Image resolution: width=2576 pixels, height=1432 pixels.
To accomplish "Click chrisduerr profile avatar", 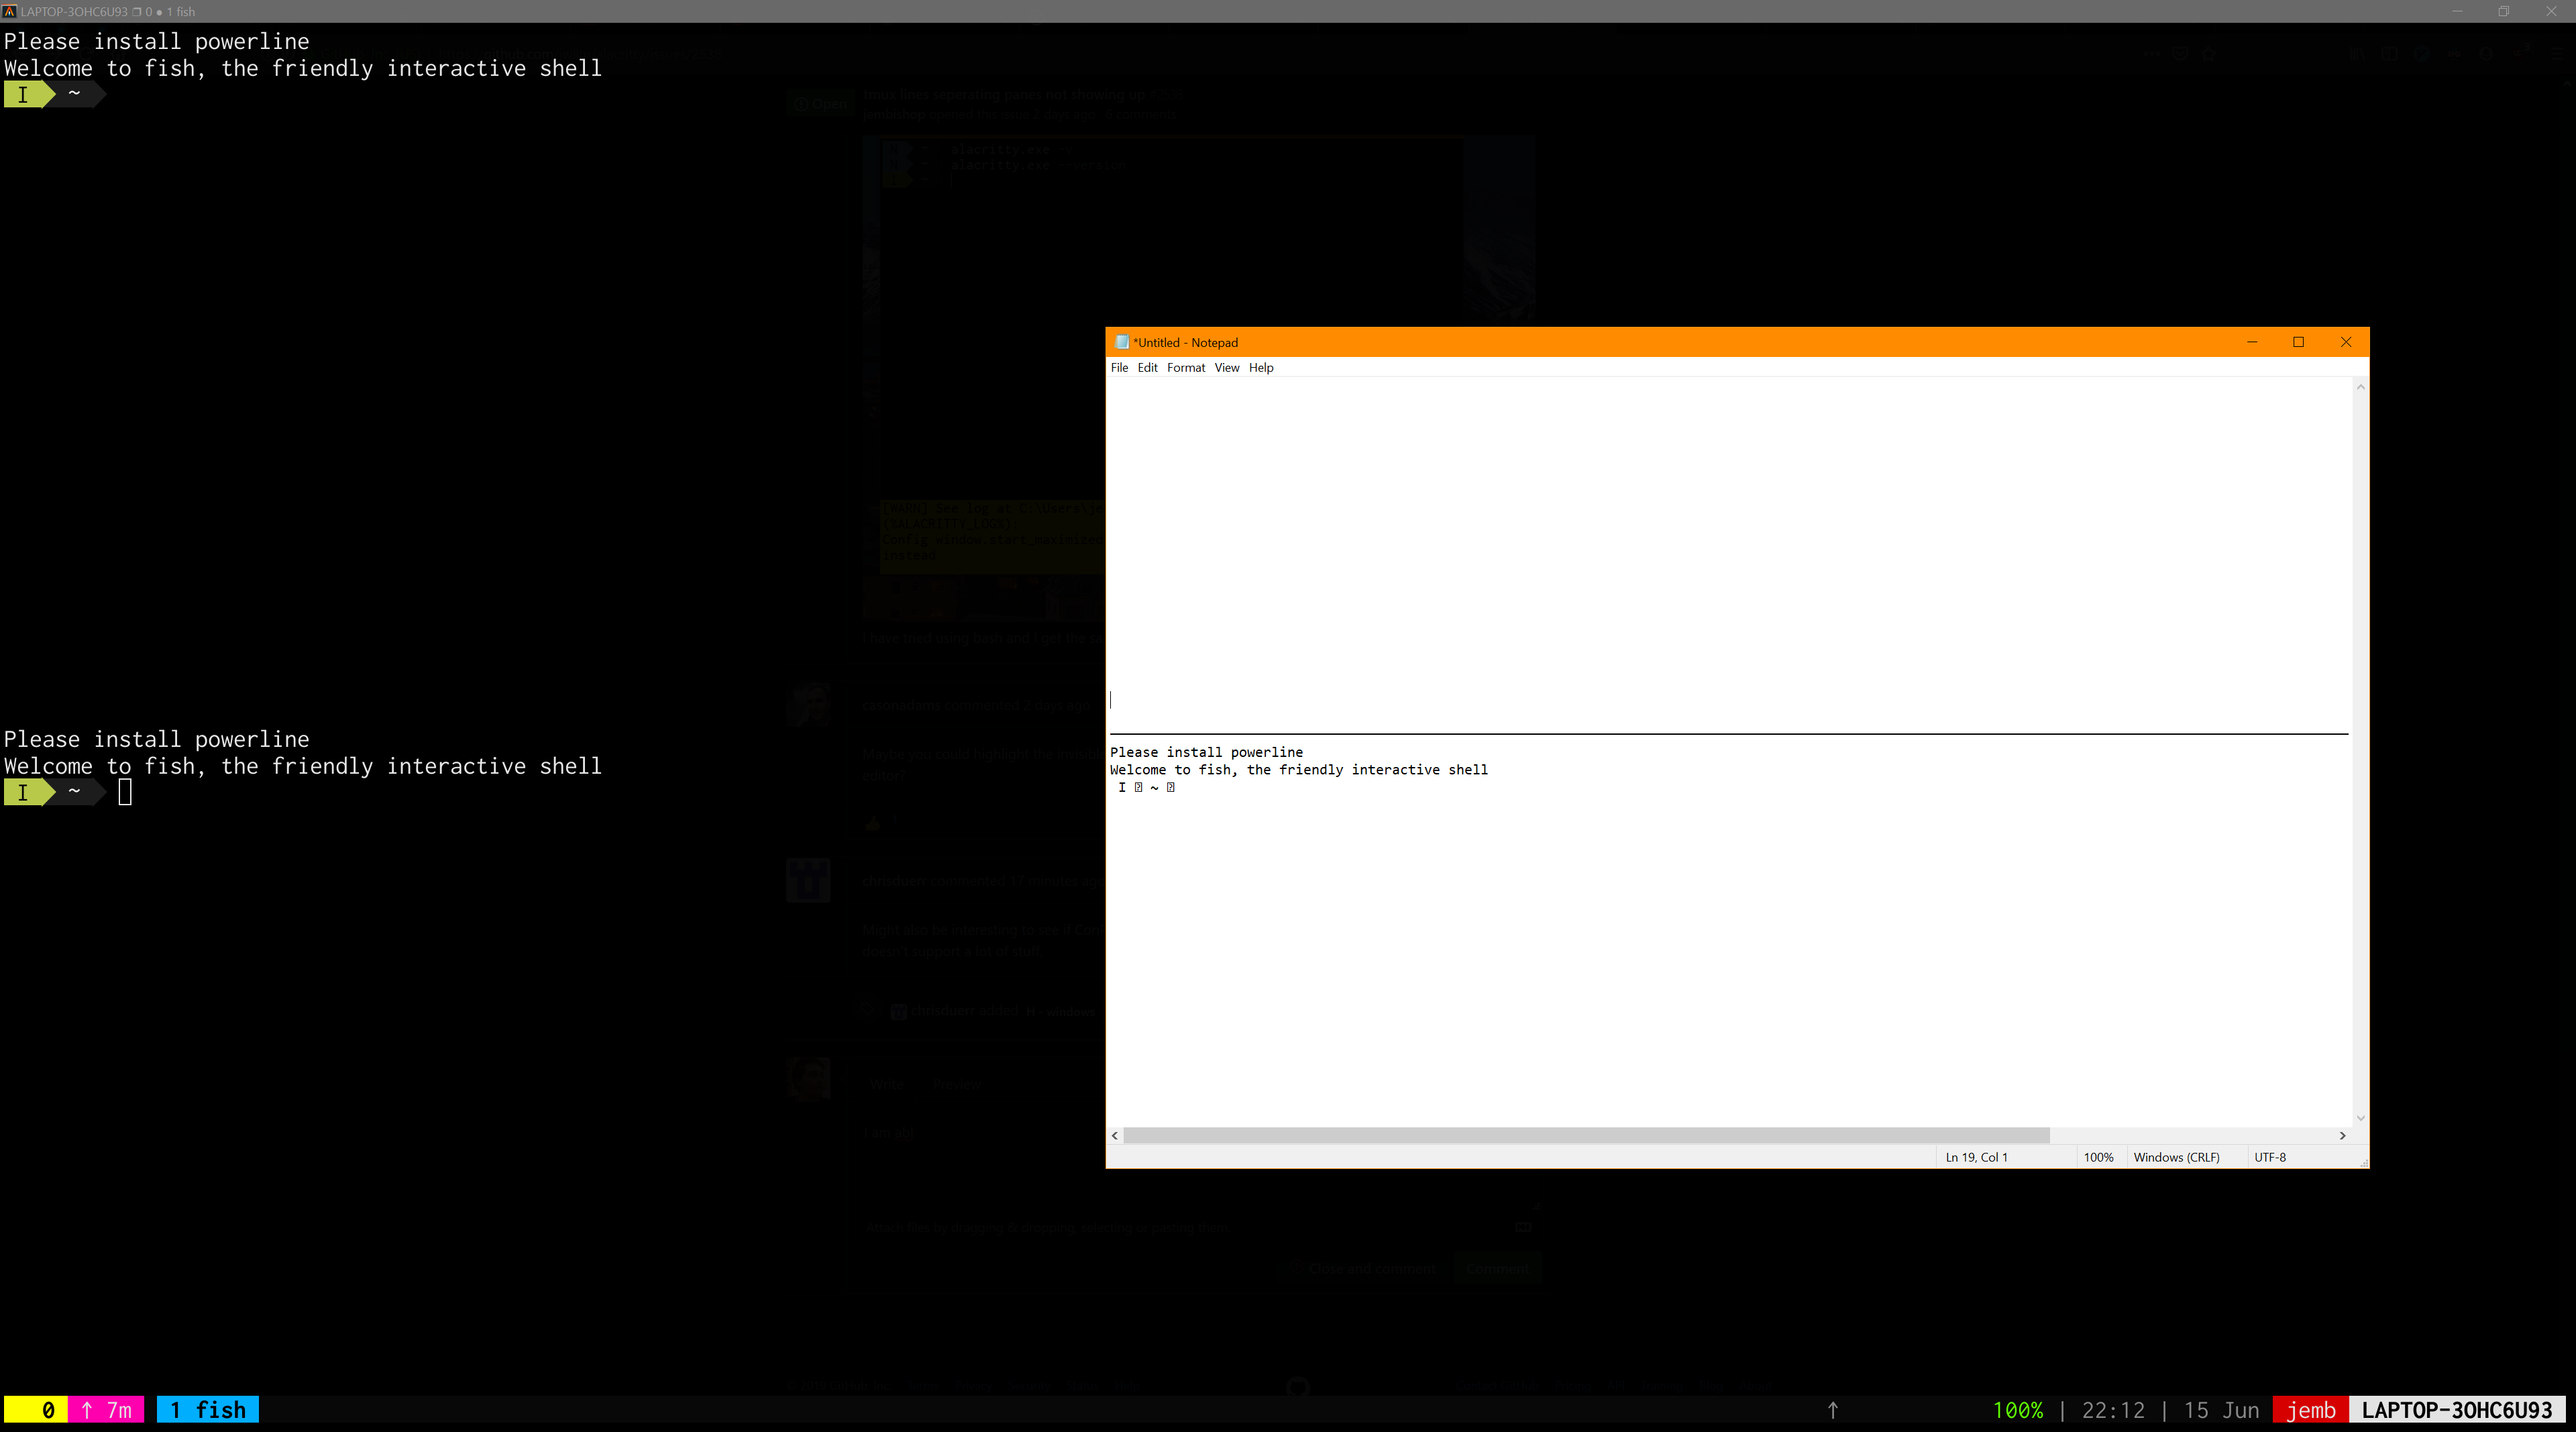I will pos(809,880).
